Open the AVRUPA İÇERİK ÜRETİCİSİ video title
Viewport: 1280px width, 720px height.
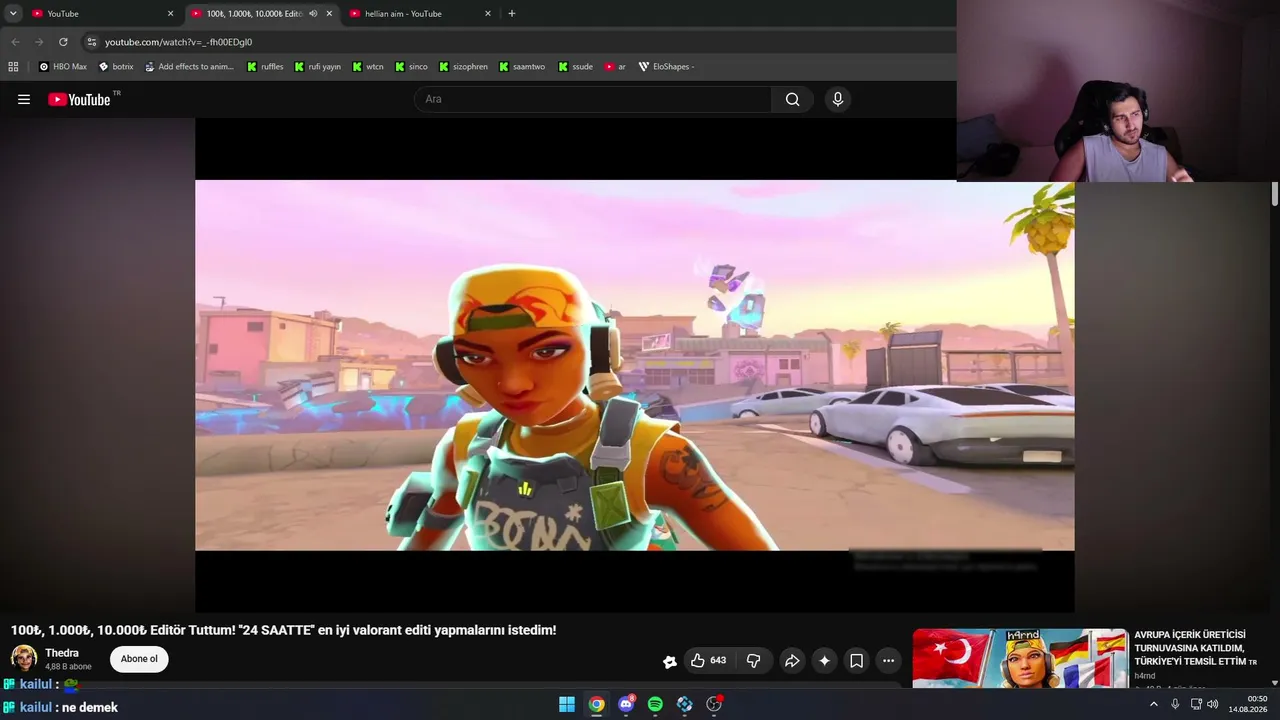(x=1195, y=648)
